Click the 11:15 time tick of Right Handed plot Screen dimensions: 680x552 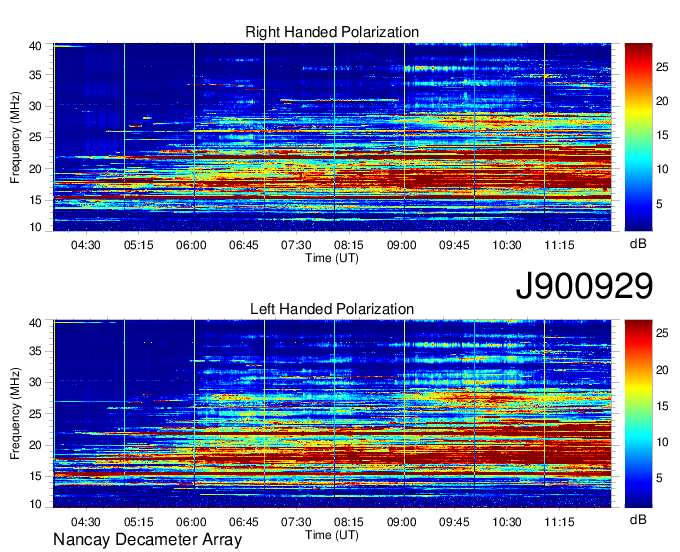(x=559, y=245)
